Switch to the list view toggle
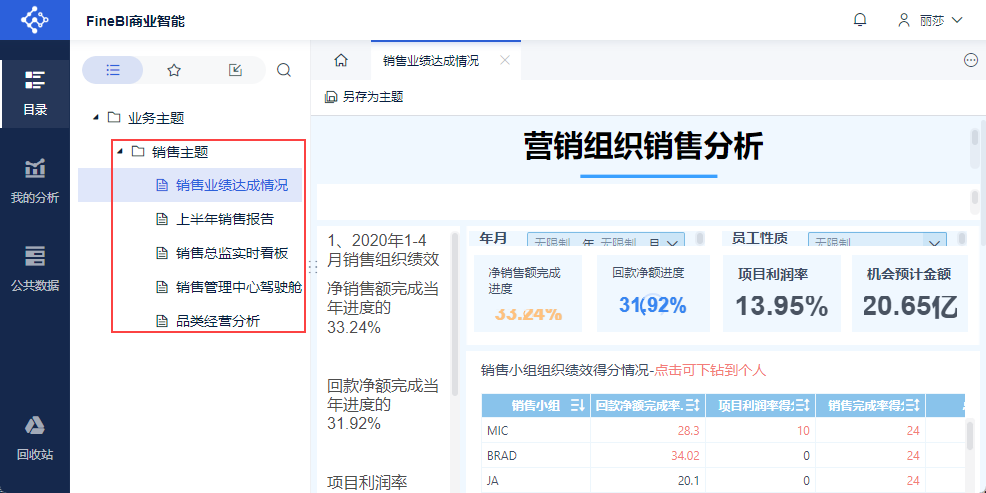986x493 pixels. [x=113, y=70]
